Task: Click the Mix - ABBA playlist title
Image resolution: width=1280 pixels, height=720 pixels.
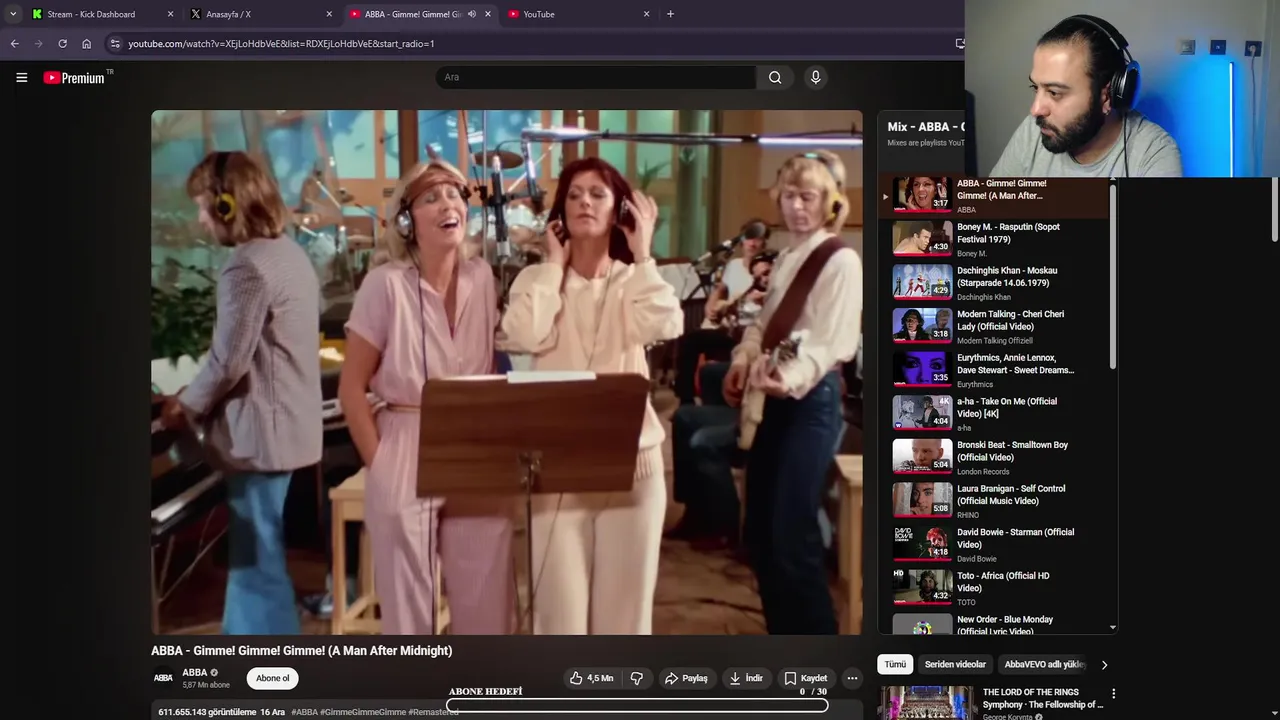Action: point(926,127)
